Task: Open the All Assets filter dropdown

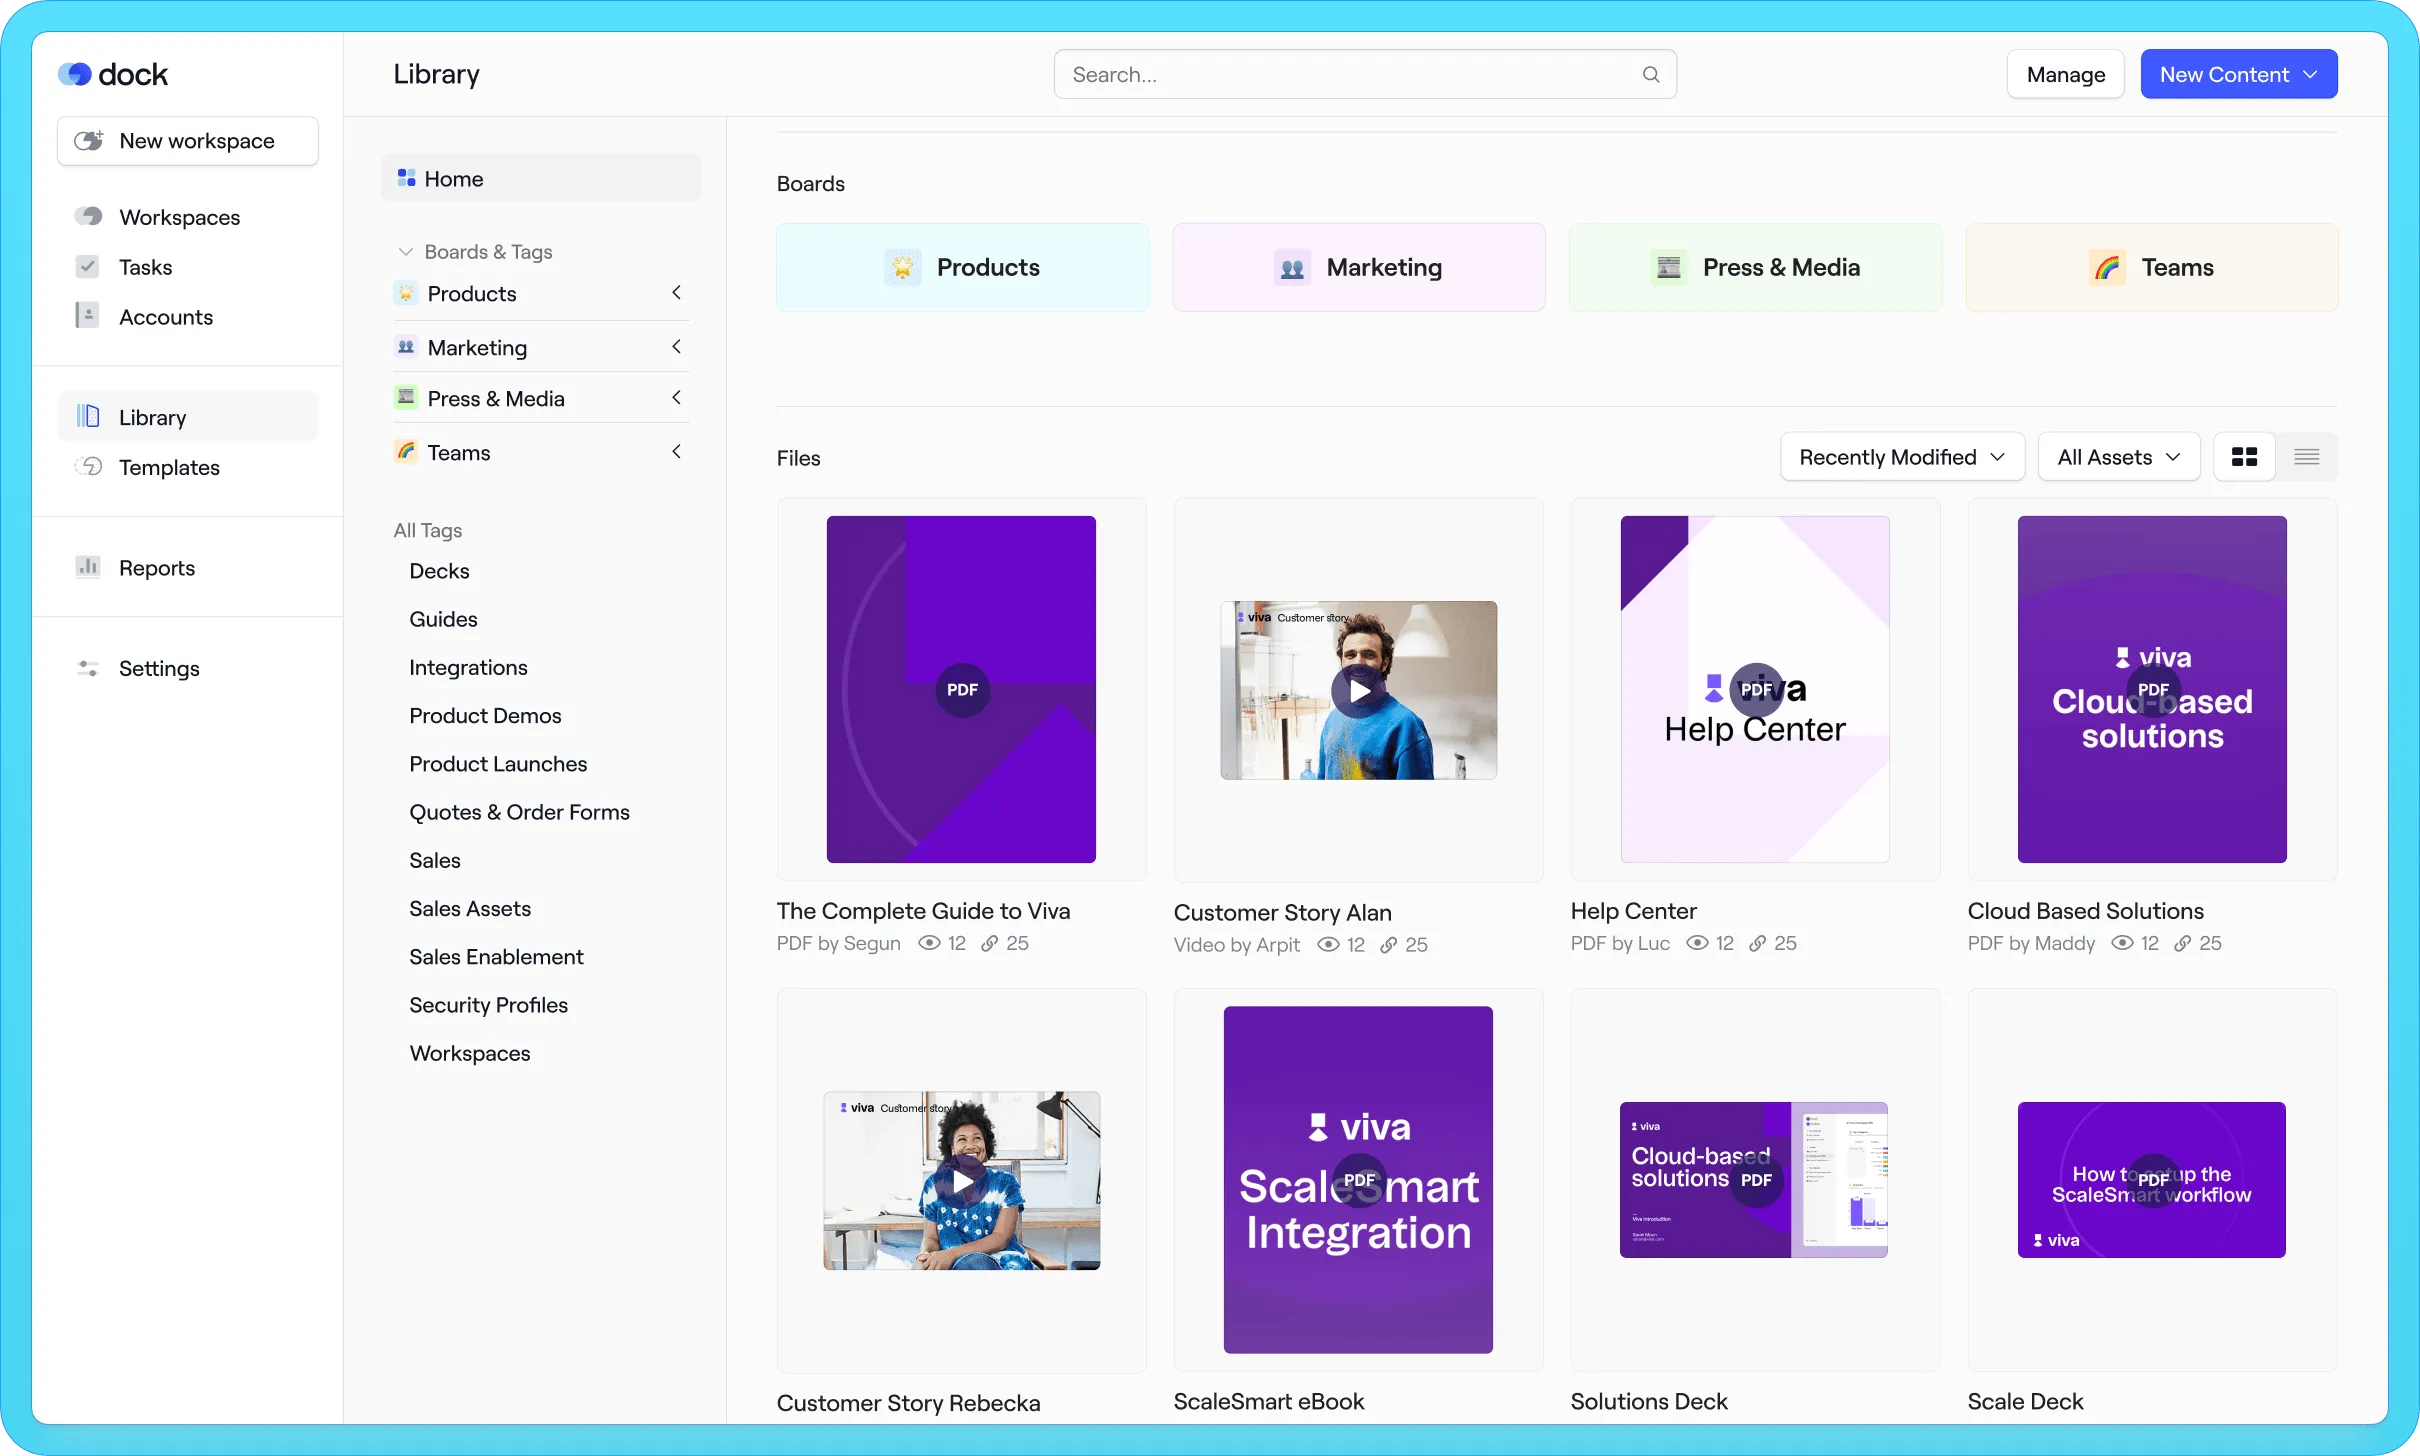Action: (x=2118, y=457)
